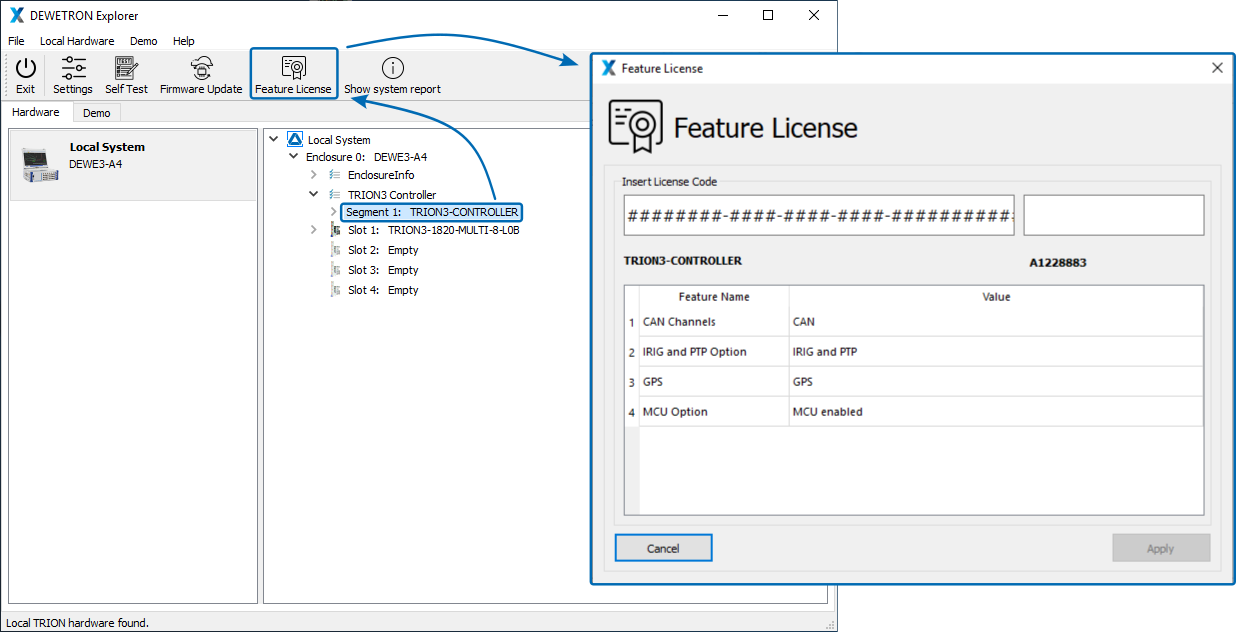The height and width of the screenshot is (632, 1236).
Task: Click the Value column header
Action: (996, 297)
